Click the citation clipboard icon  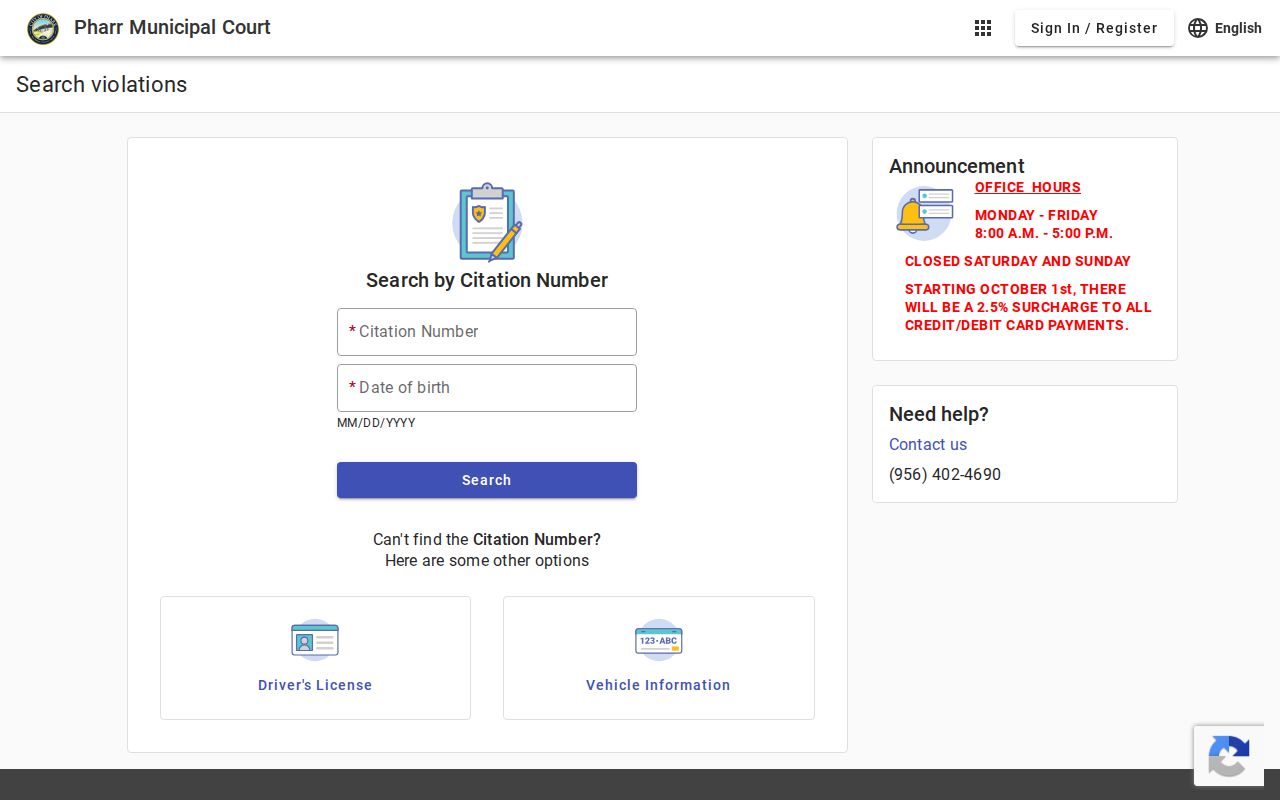coord(487,222)
